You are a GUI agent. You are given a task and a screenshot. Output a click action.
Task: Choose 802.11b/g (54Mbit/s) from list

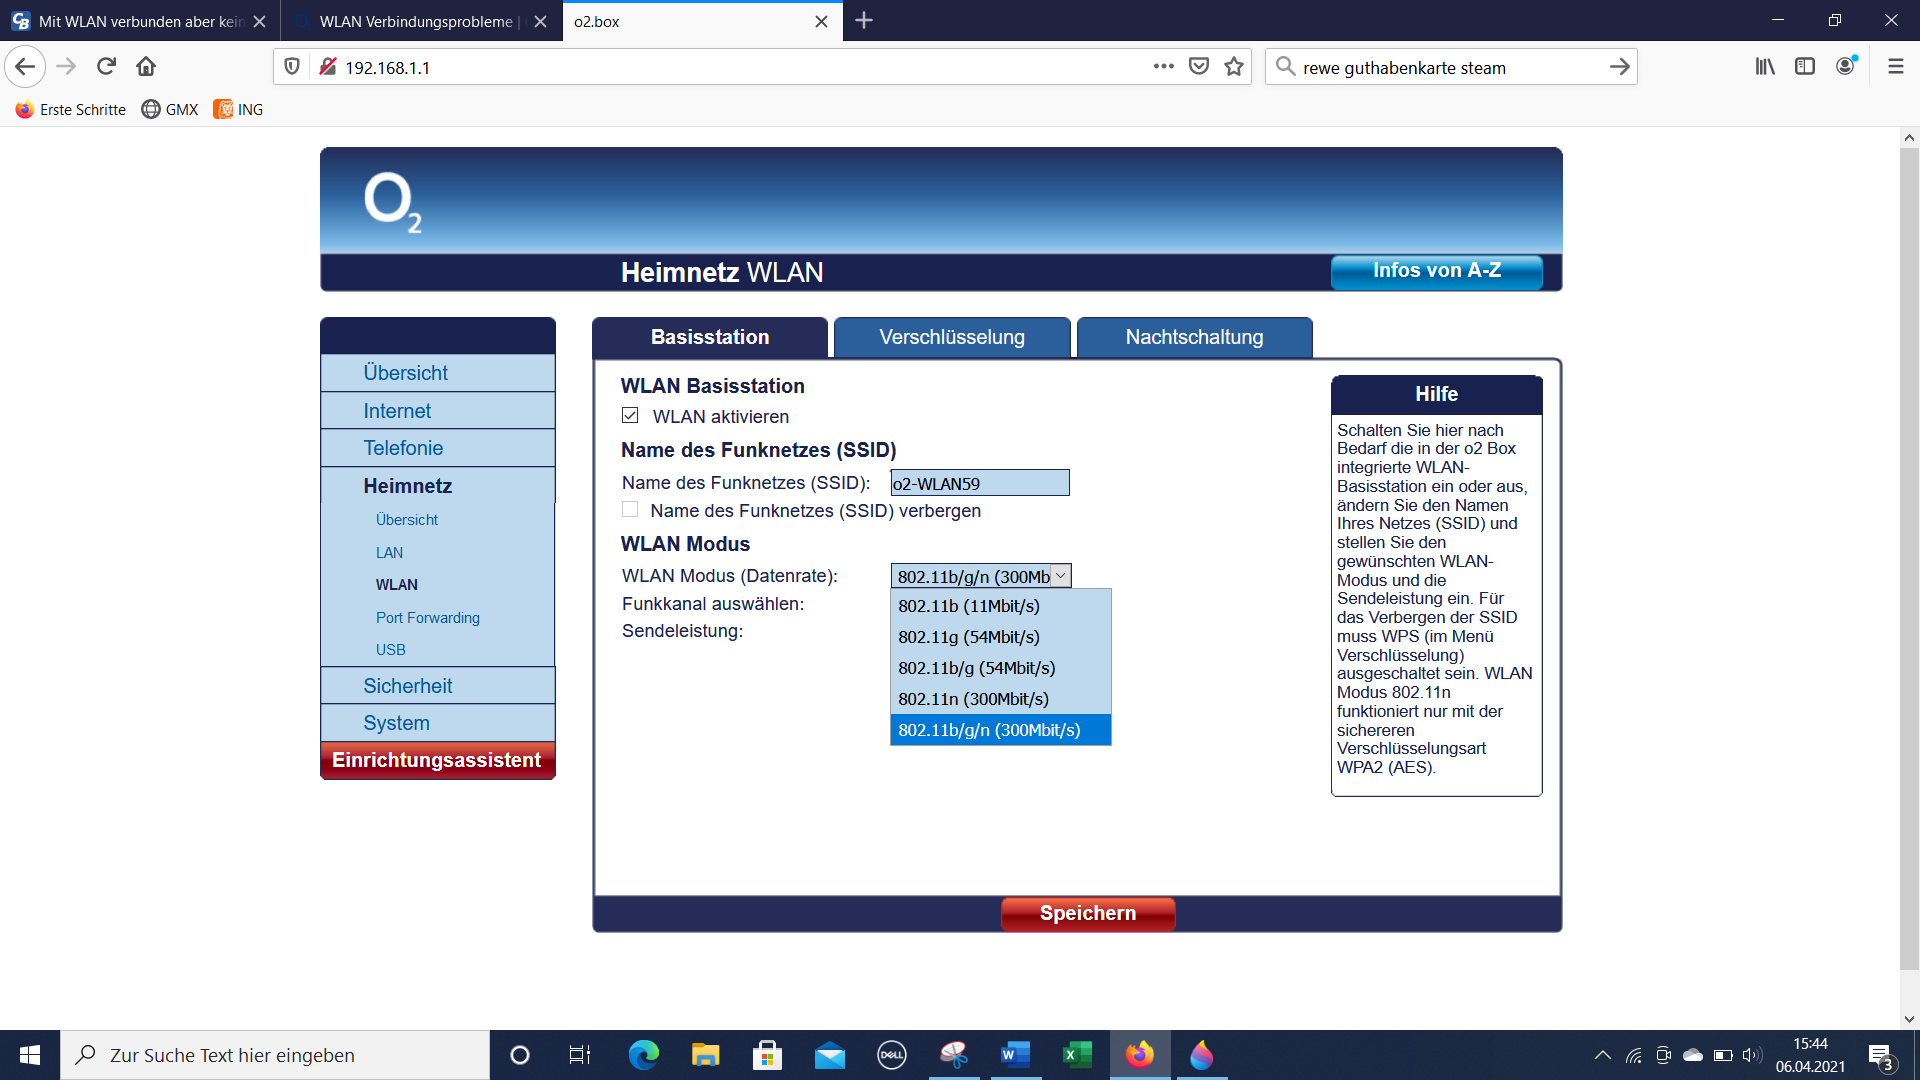[976, 668]
